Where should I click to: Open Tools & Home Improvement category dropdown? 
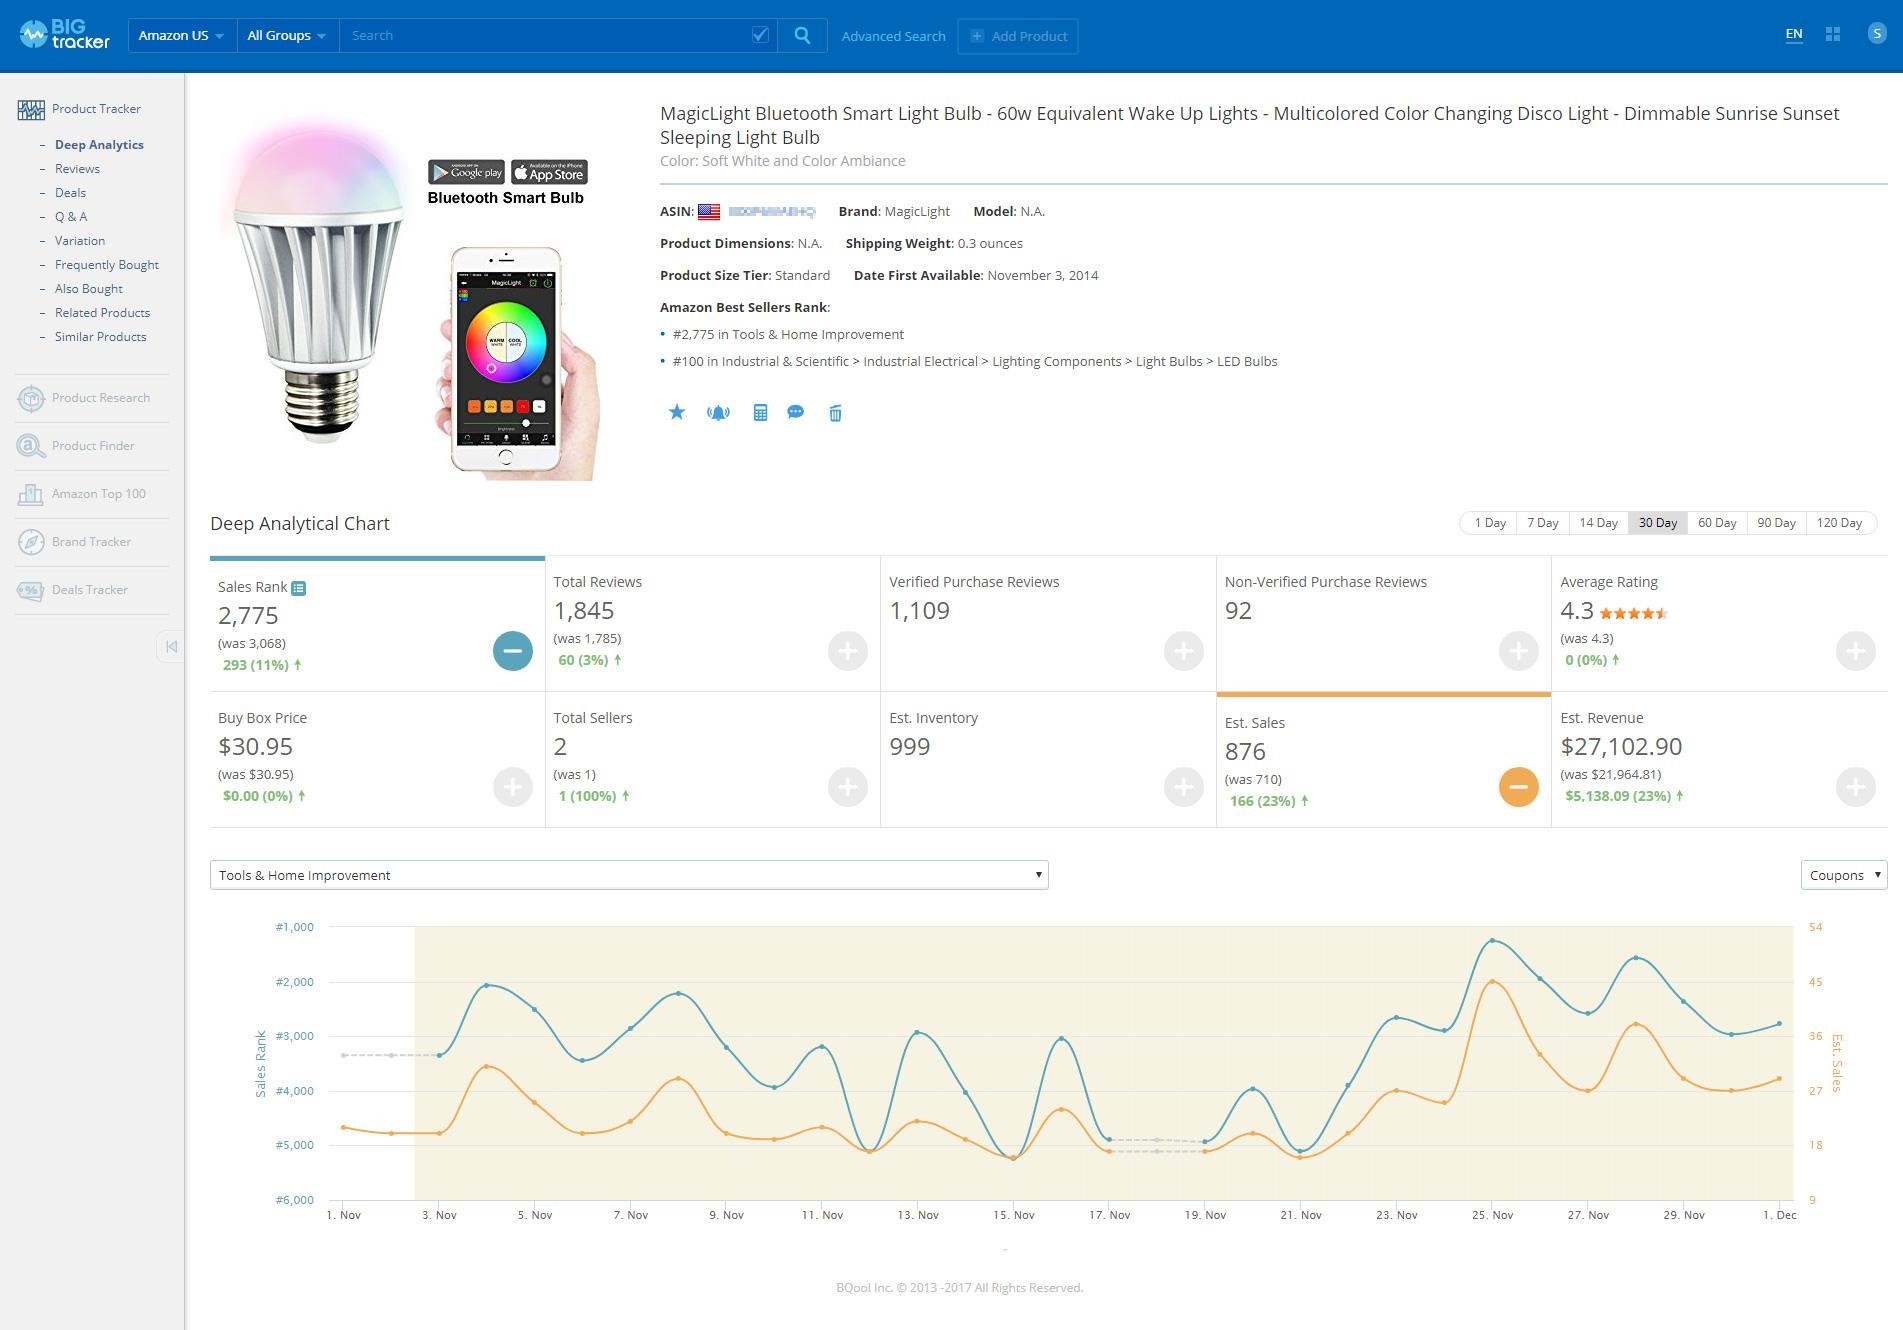click(x=629, y=875)
